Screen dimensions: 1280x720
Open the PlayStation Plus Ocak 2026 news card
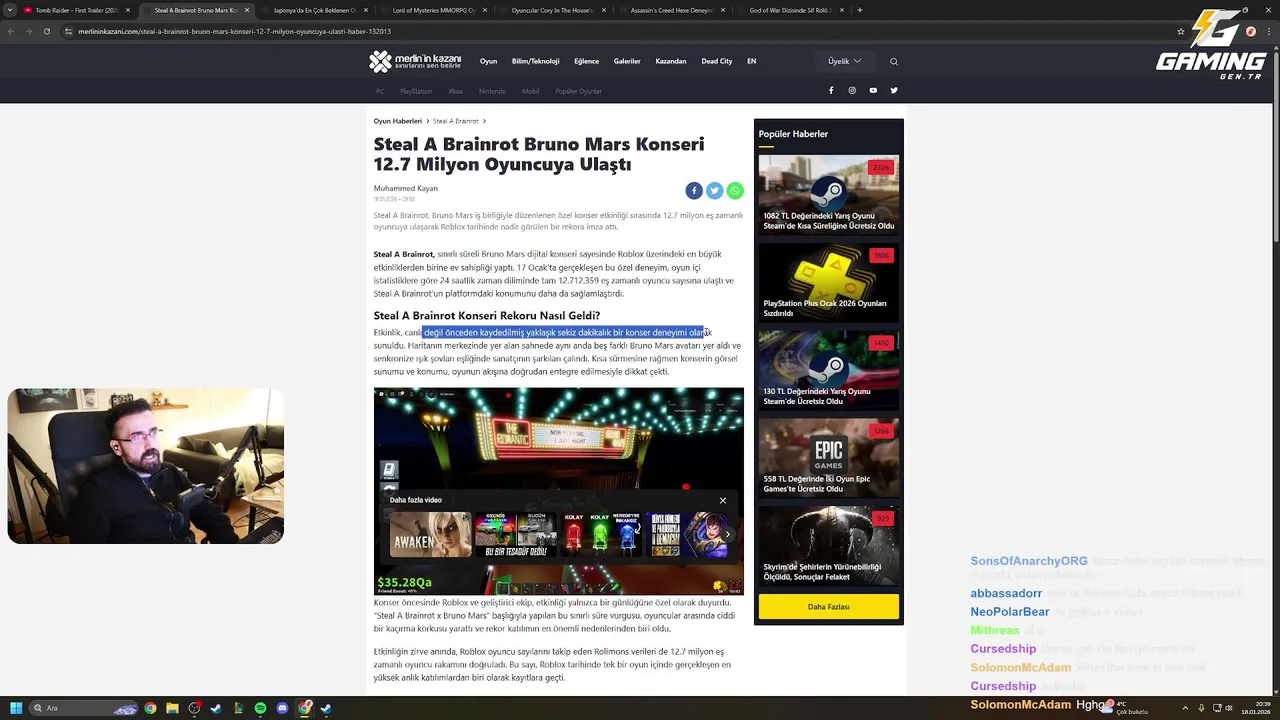828,282
